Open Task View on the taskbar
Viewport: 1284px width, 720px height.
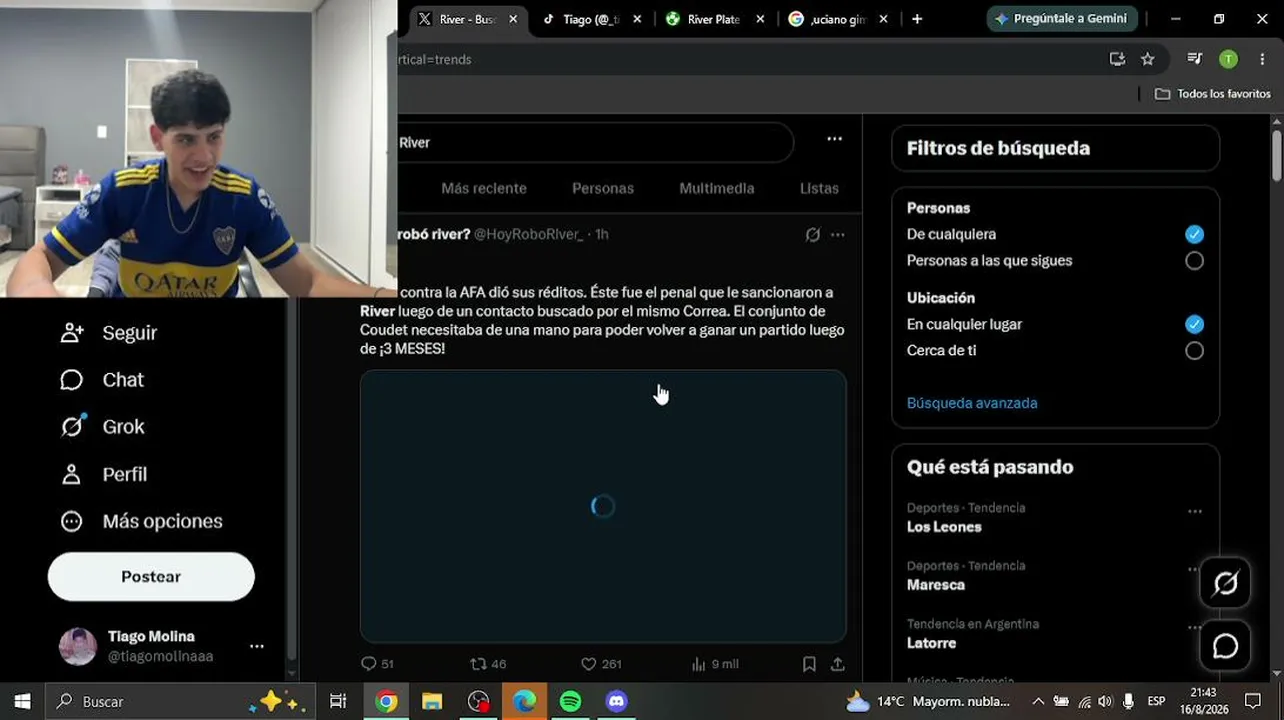[338, 702]
